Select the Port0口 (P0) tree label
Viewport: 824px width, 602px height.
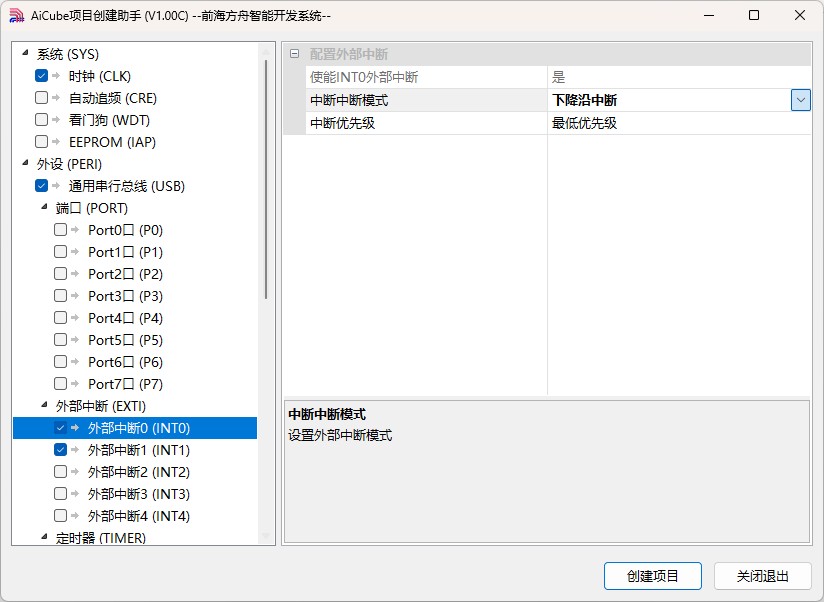tap(125, 230)
